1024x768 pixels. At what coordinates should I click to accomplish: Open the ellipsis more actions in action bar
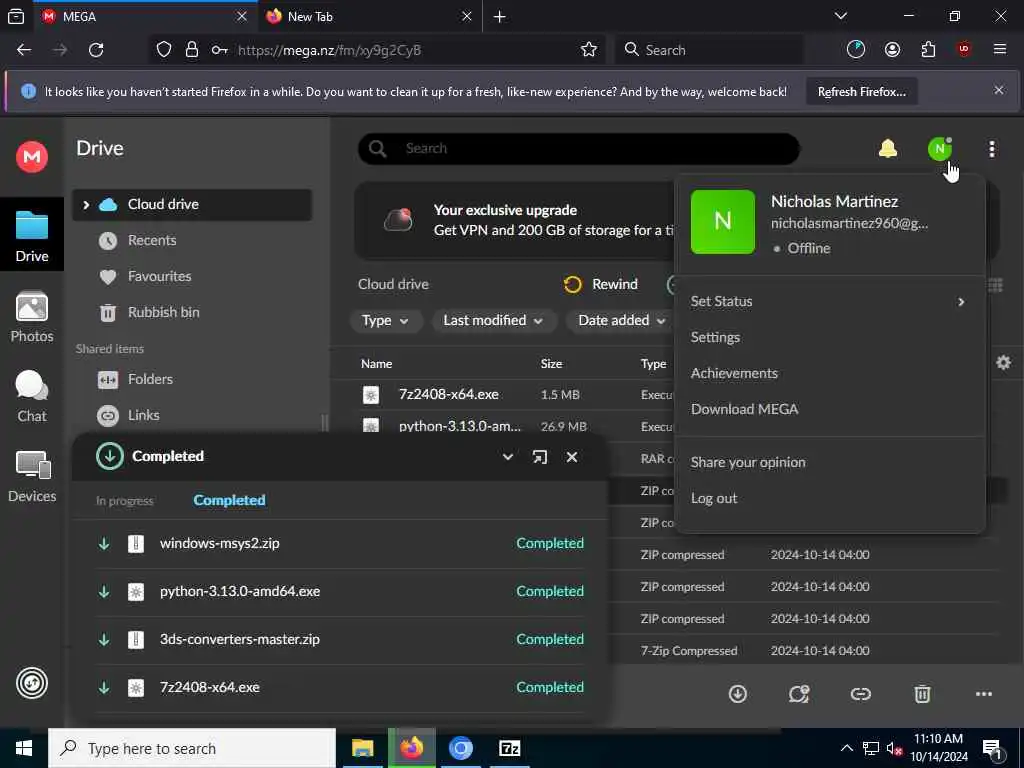click(x=984, y=694)
